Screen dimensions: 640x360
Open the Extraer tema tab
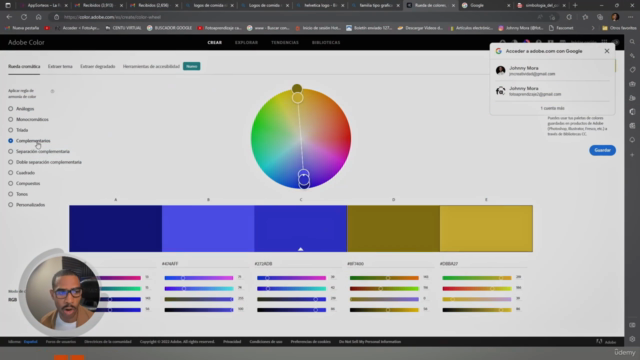click(x=60, y=67)
